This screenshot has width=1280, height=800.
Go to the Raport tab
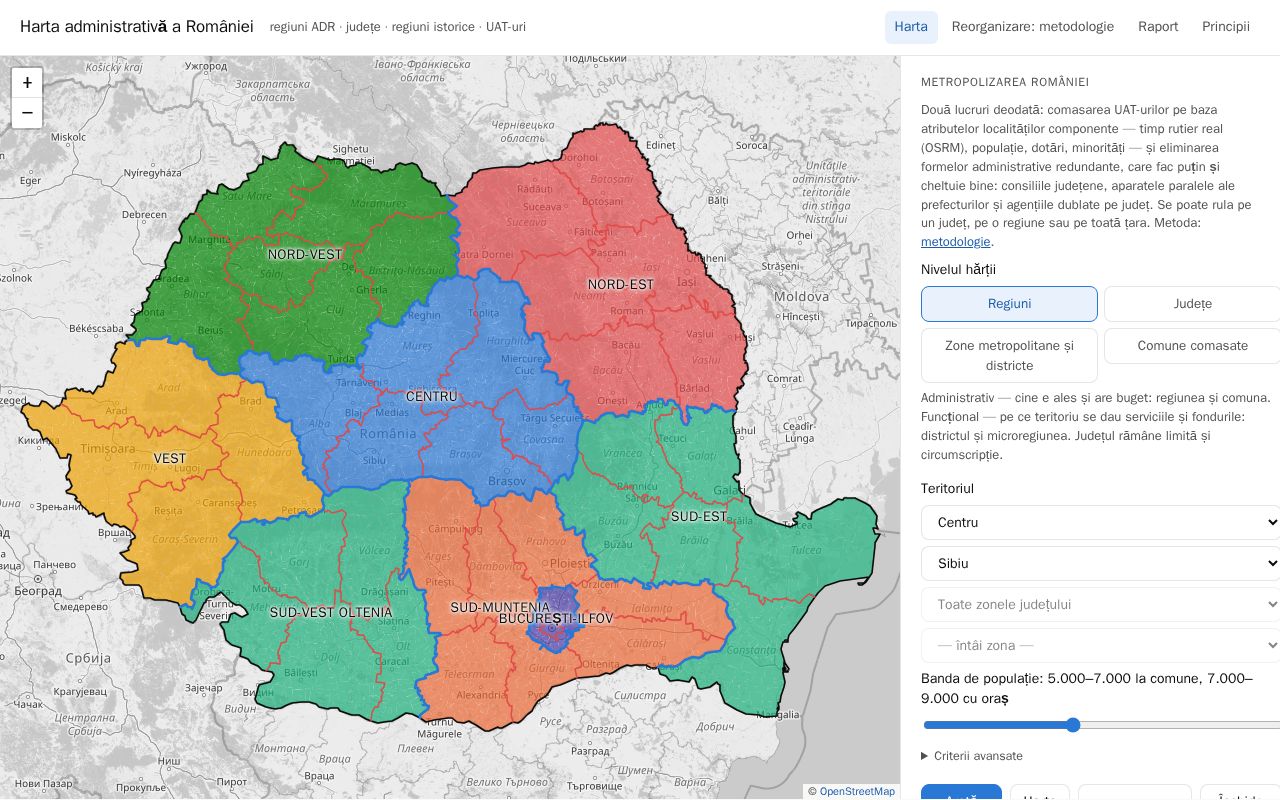click(x=1158, y=27)
